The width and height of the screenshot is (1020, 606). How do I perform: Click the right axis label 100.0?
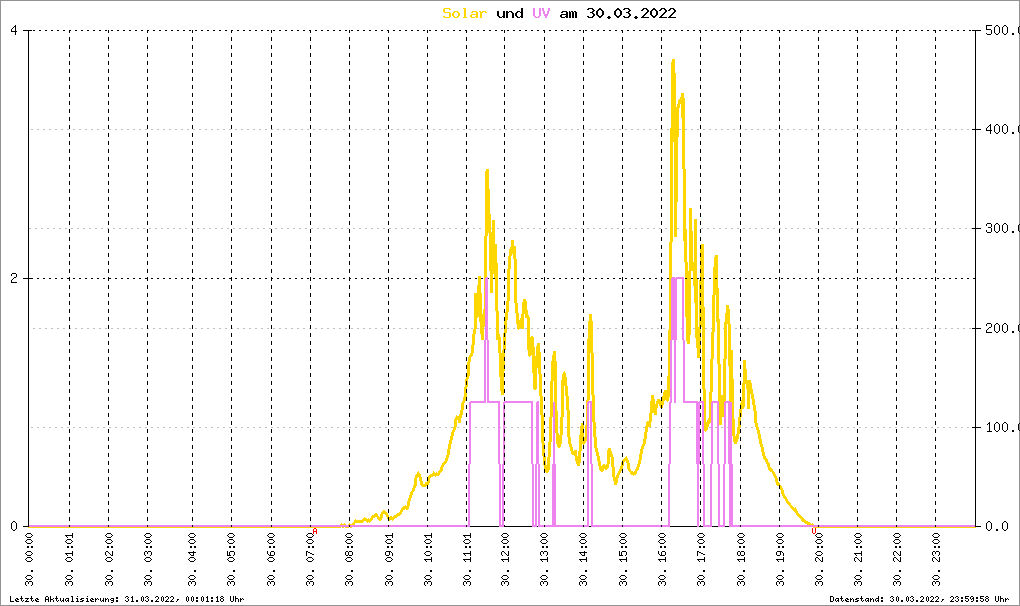[1000, 427]
